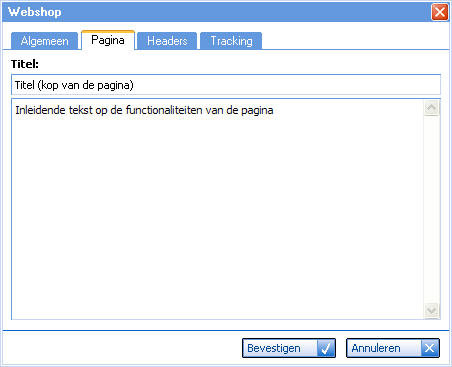
Task: Open the Headers tab
Action: [167, 41]
